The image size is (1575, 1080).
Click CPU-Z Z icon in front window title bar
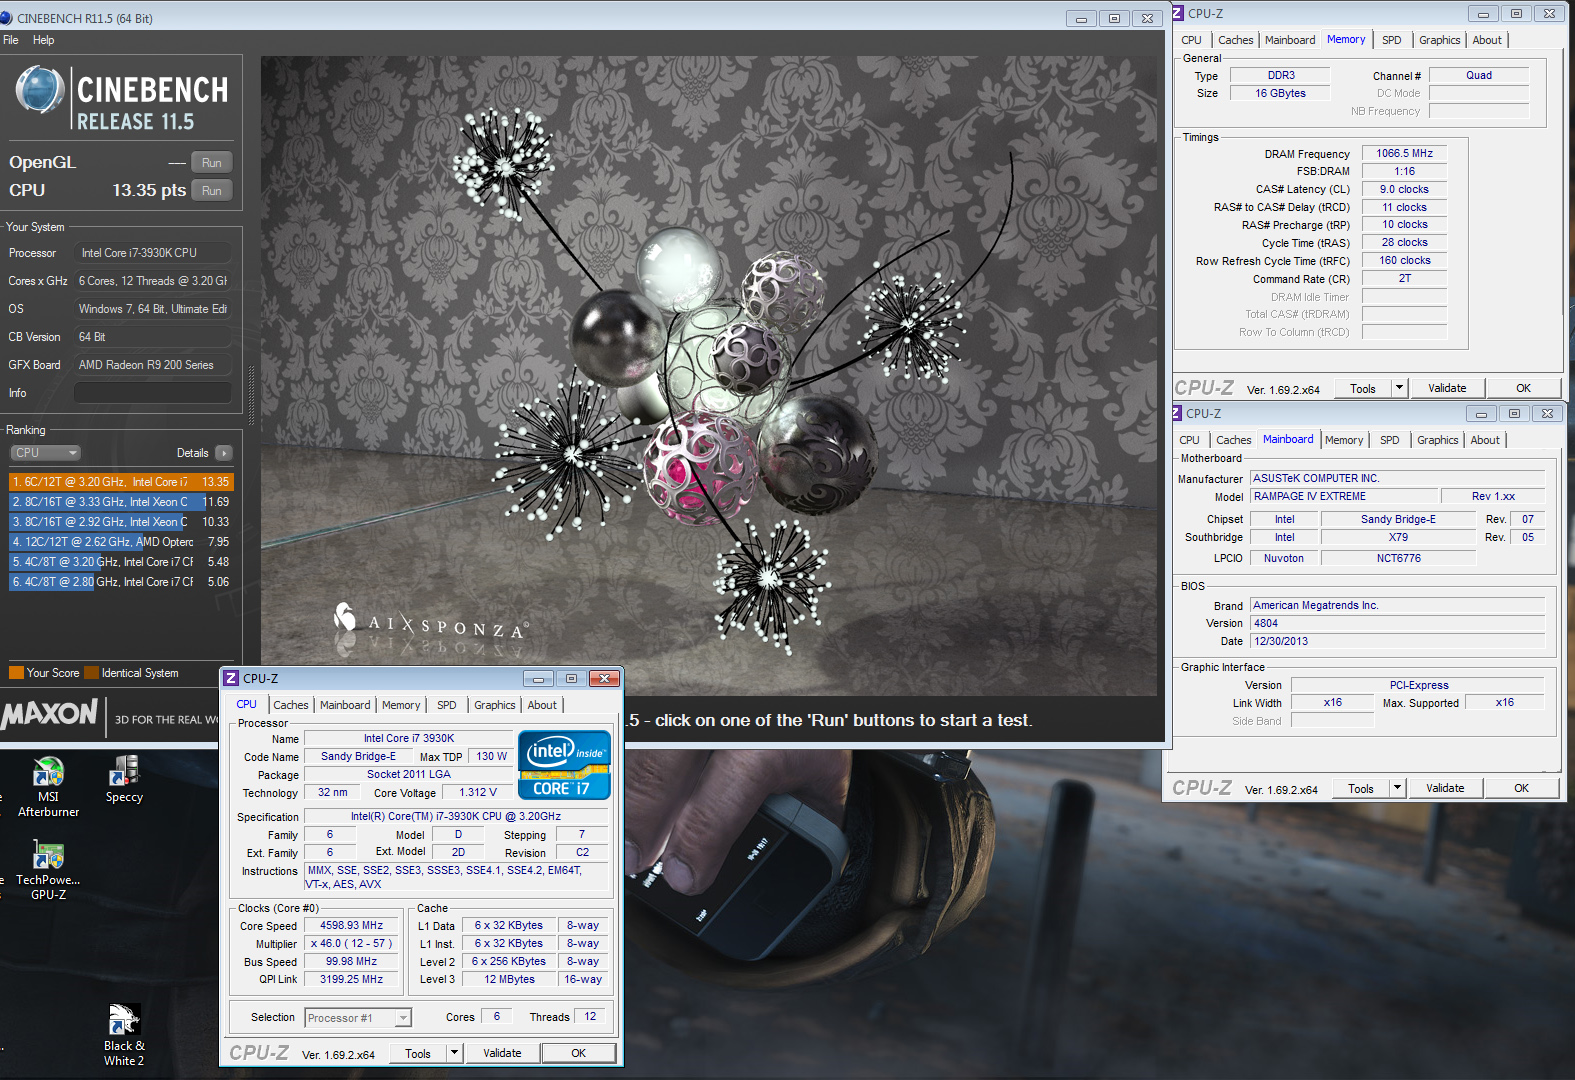[x=231, y=678]
